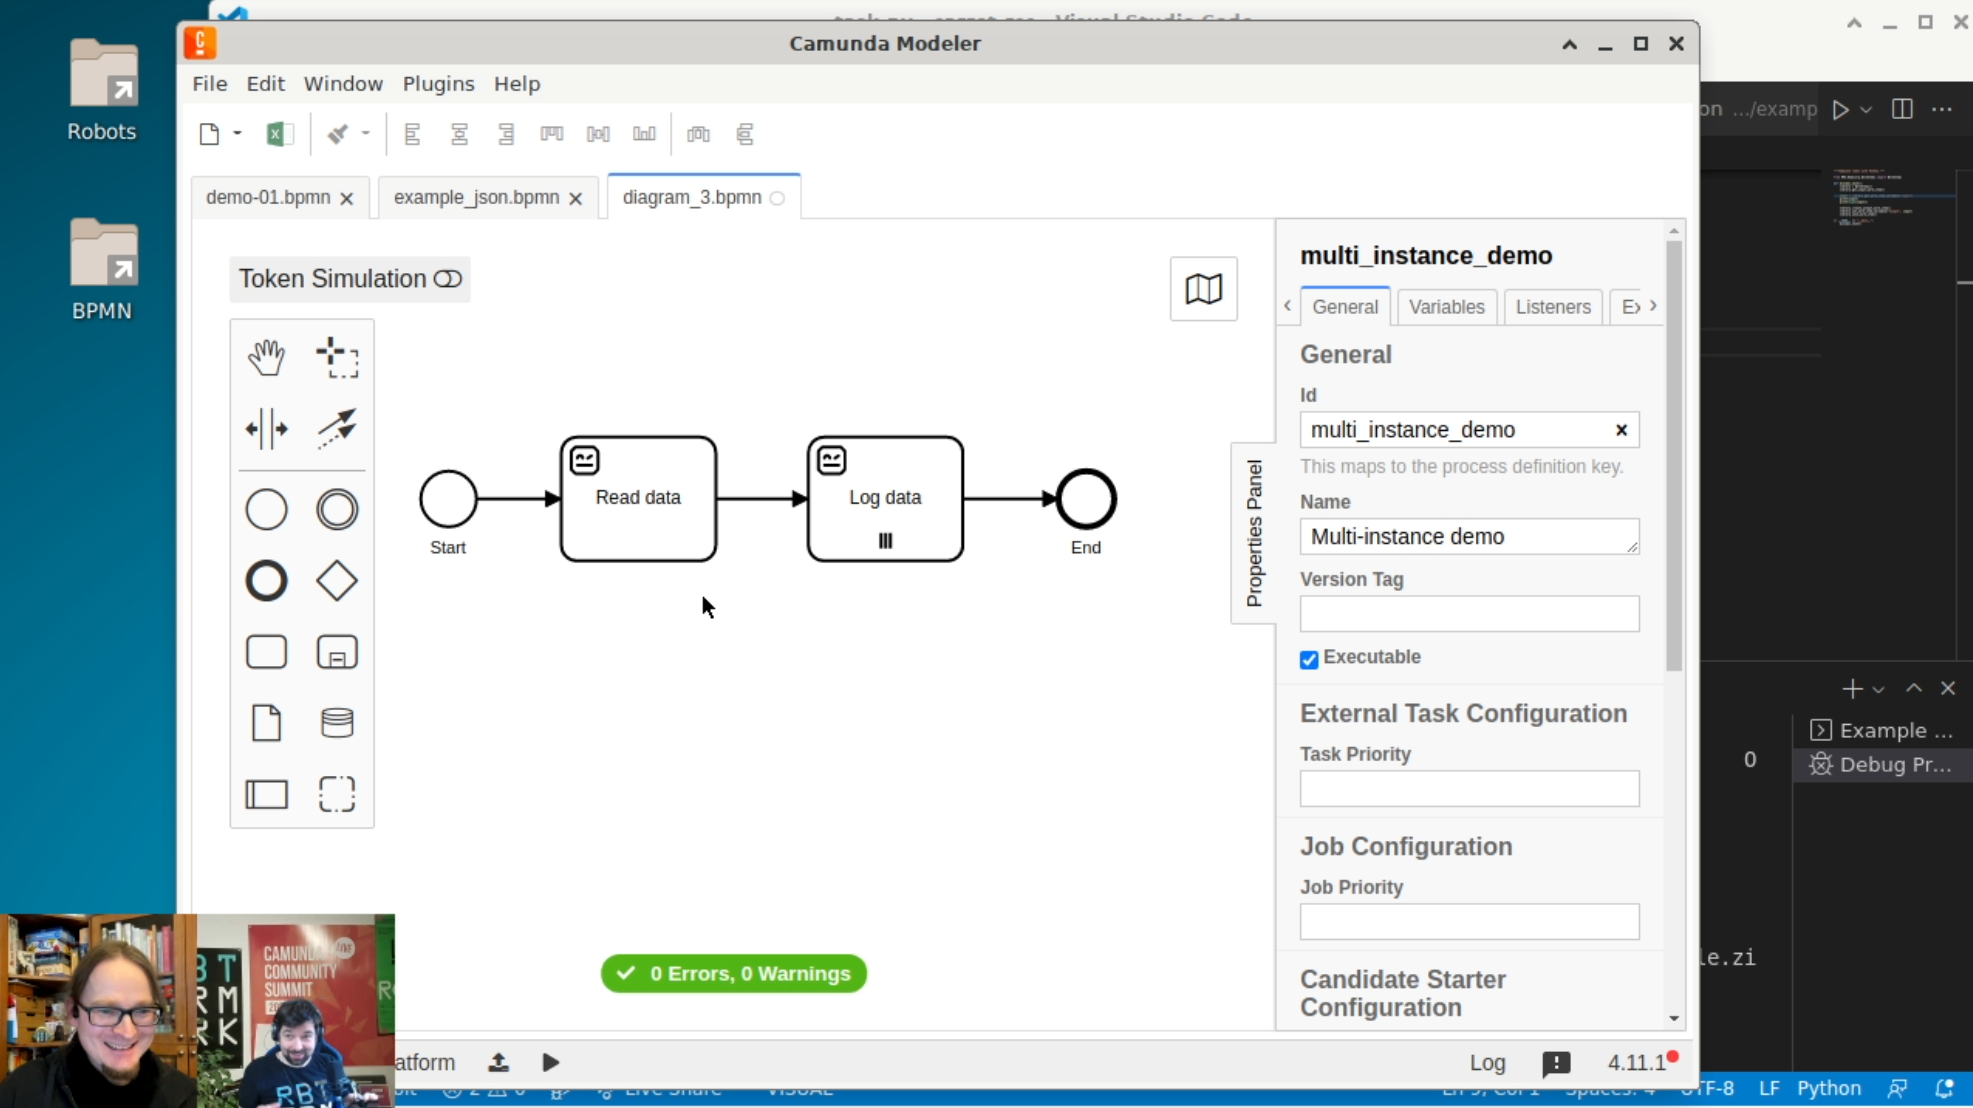
Task: Activate the Space tool
Action: click(x=266, y=429)
